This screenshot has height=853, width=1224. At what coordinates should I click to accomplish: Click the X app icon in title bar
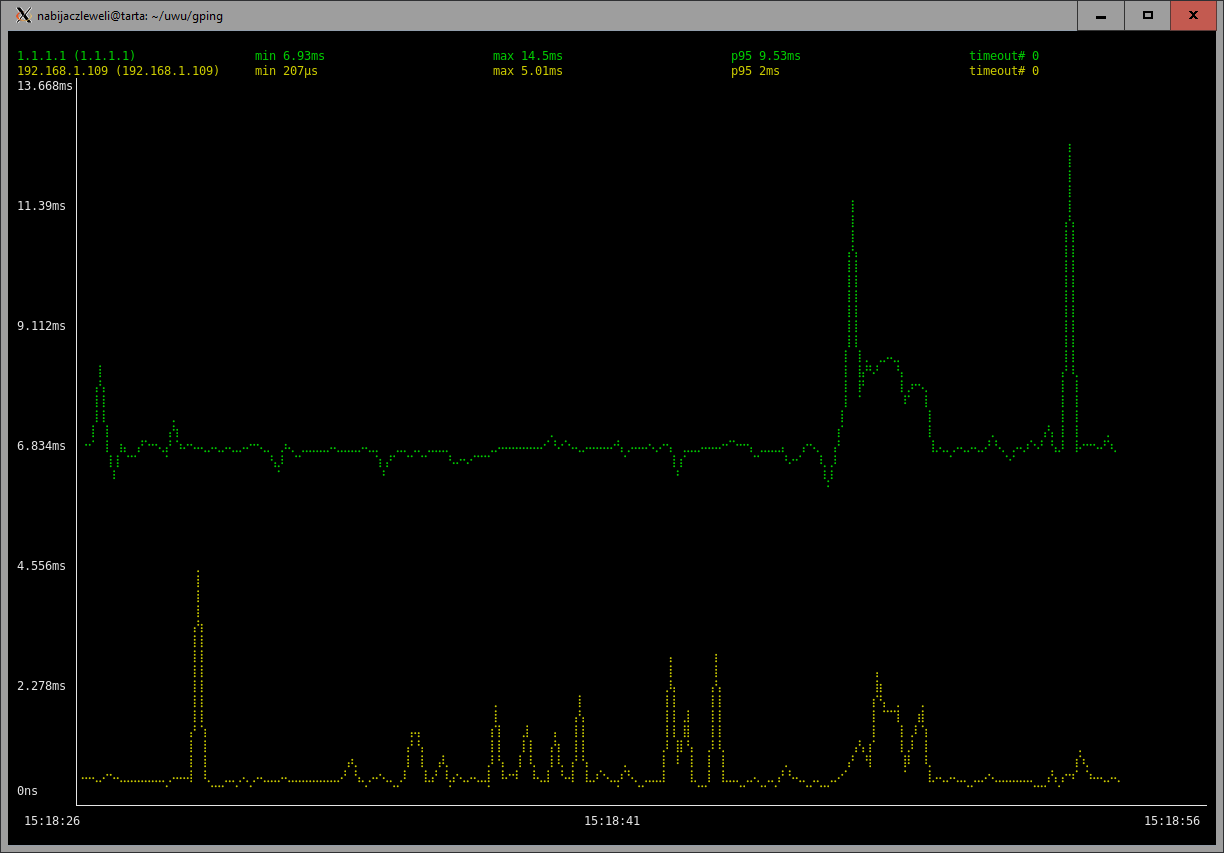[x=23, y=15]
